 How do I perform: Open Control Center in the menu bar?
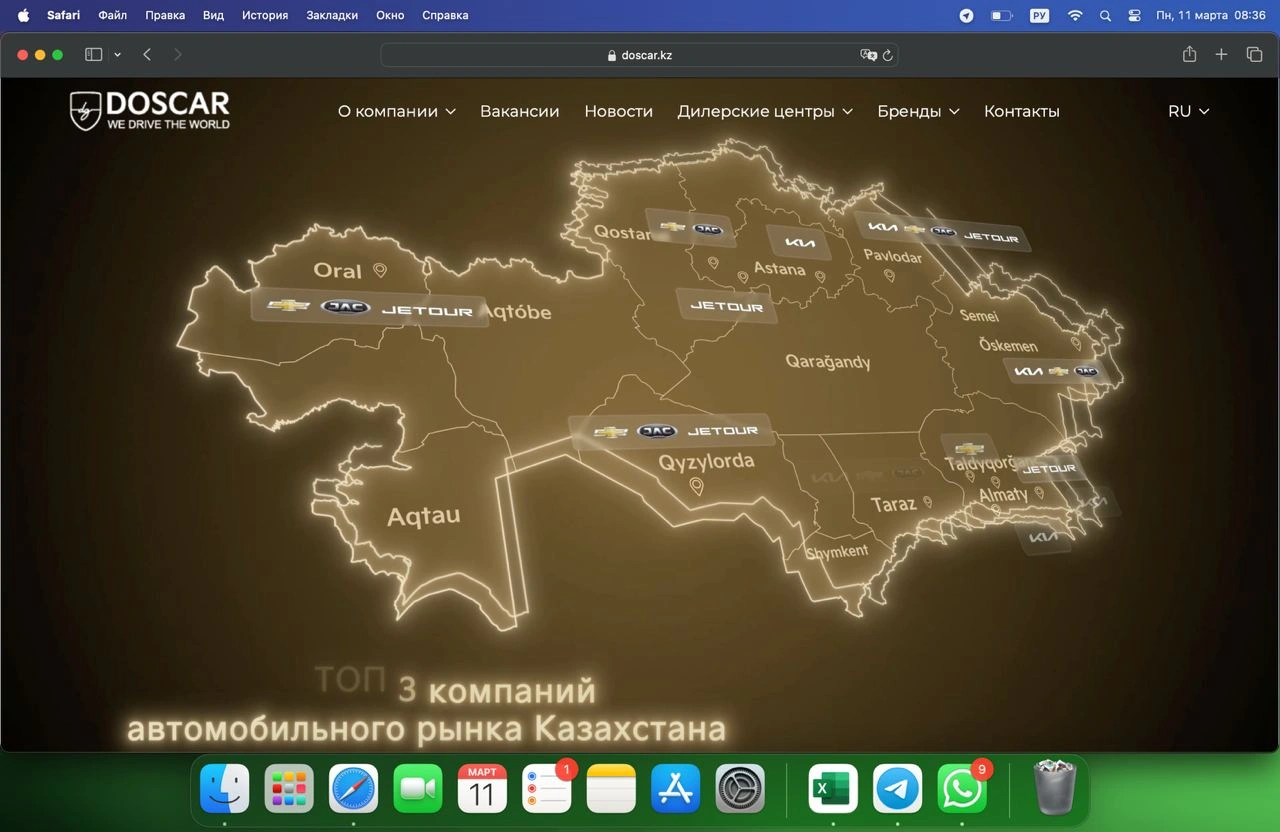tap(1134, 15)
